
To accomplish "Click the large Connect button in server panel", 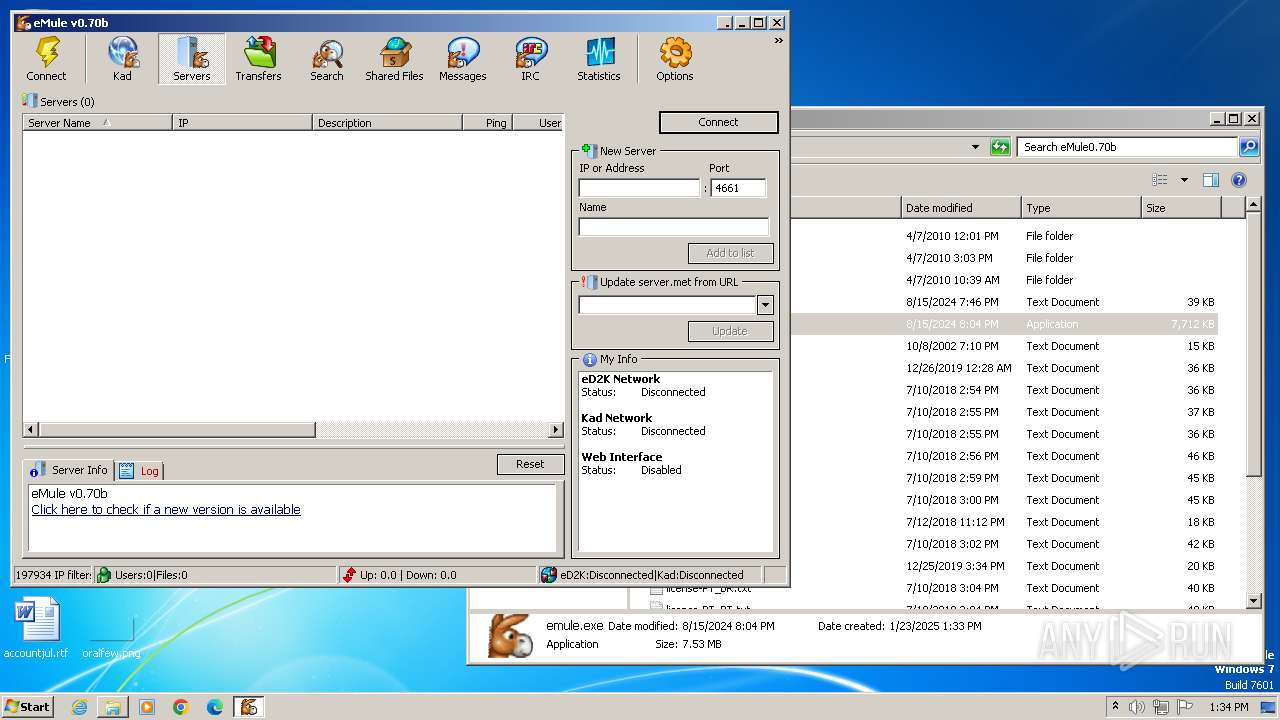I will tap(718, 122).
